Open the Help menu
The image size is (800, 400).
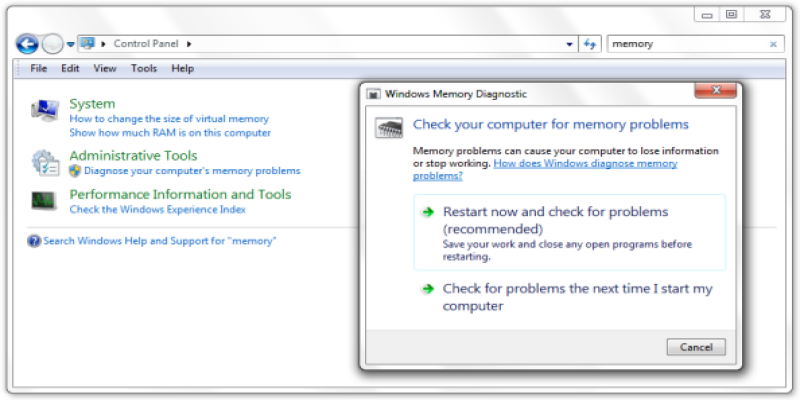pos(183,68)
